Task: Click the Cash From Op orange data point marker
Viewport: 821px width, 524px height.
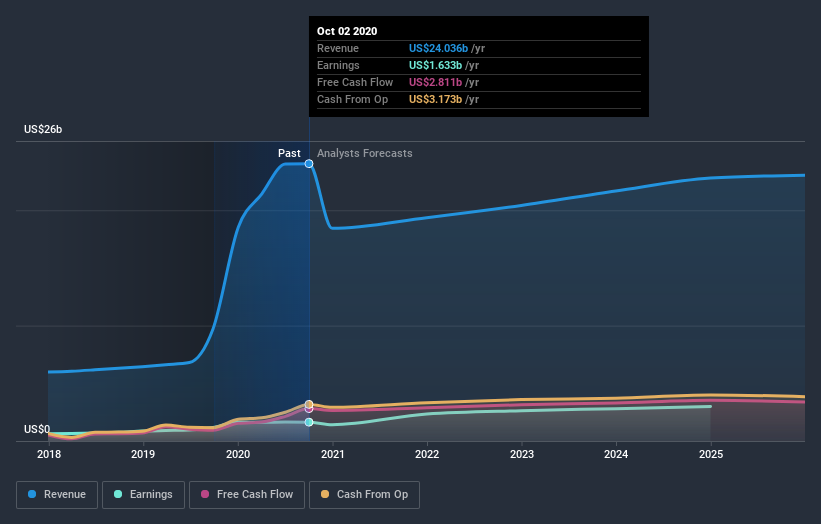Action: pos(309,404)
